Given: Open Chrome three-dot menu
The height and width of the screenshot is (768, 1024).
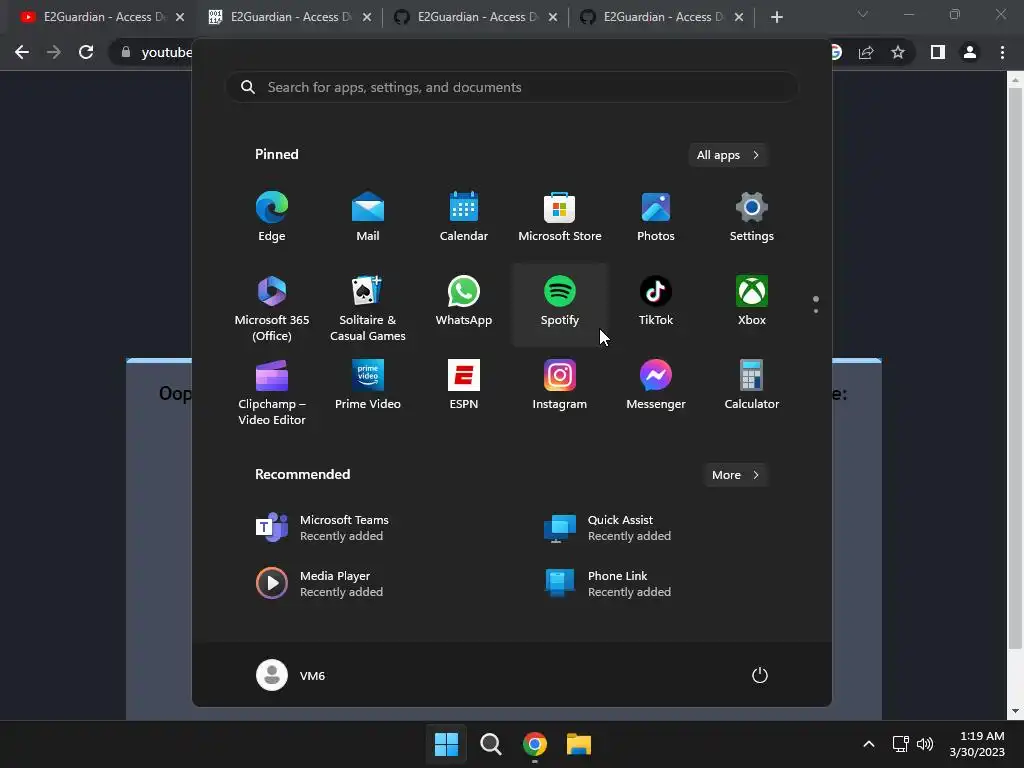Looking at the screenshot, I should point(1002,52).
